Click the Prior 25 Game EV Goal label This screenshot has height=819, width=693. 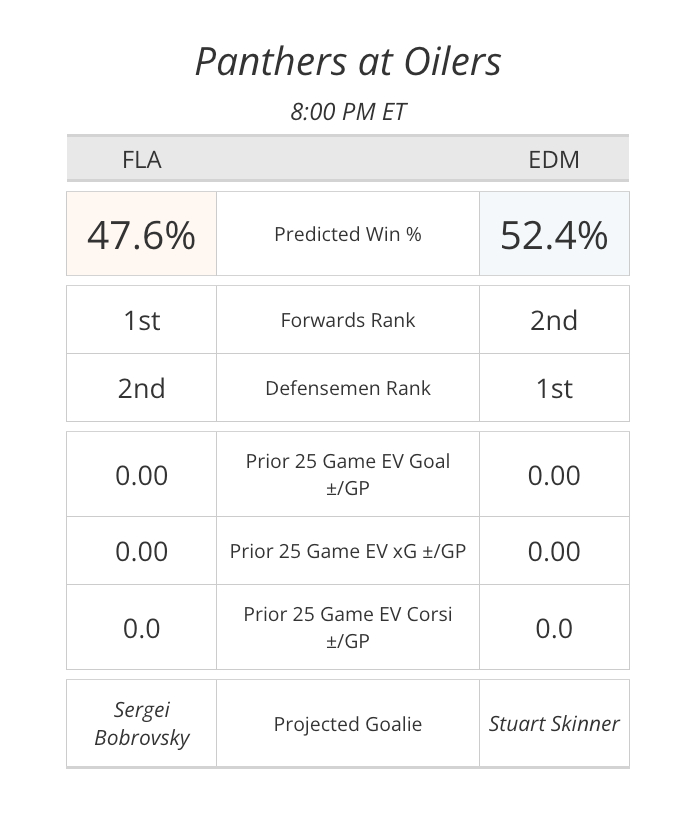coord(347,475)
